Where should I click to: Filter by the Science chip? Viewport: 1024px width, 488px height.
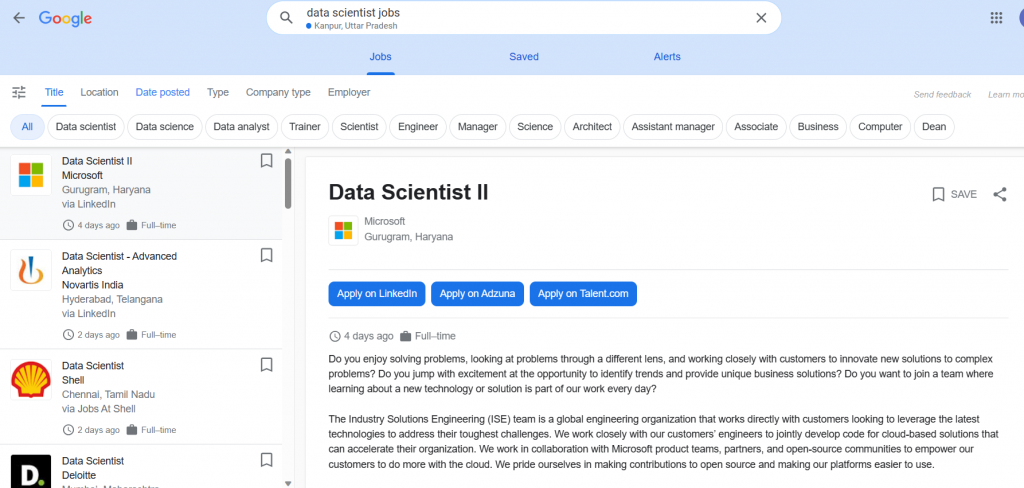point(535,127)
